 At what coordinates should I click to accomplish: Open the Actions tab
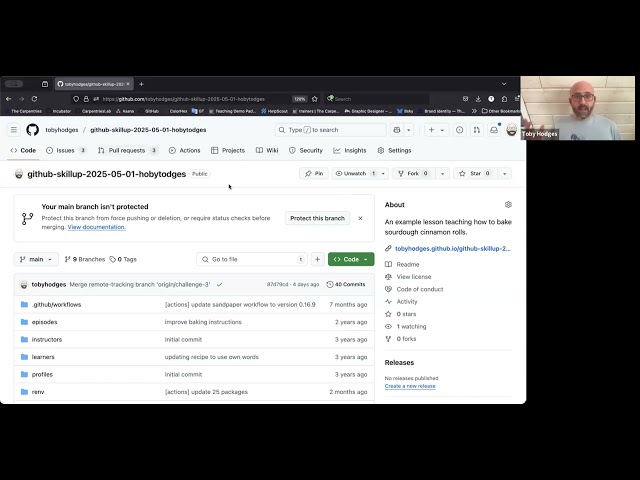pyautogui.click(x=184, y=150)
